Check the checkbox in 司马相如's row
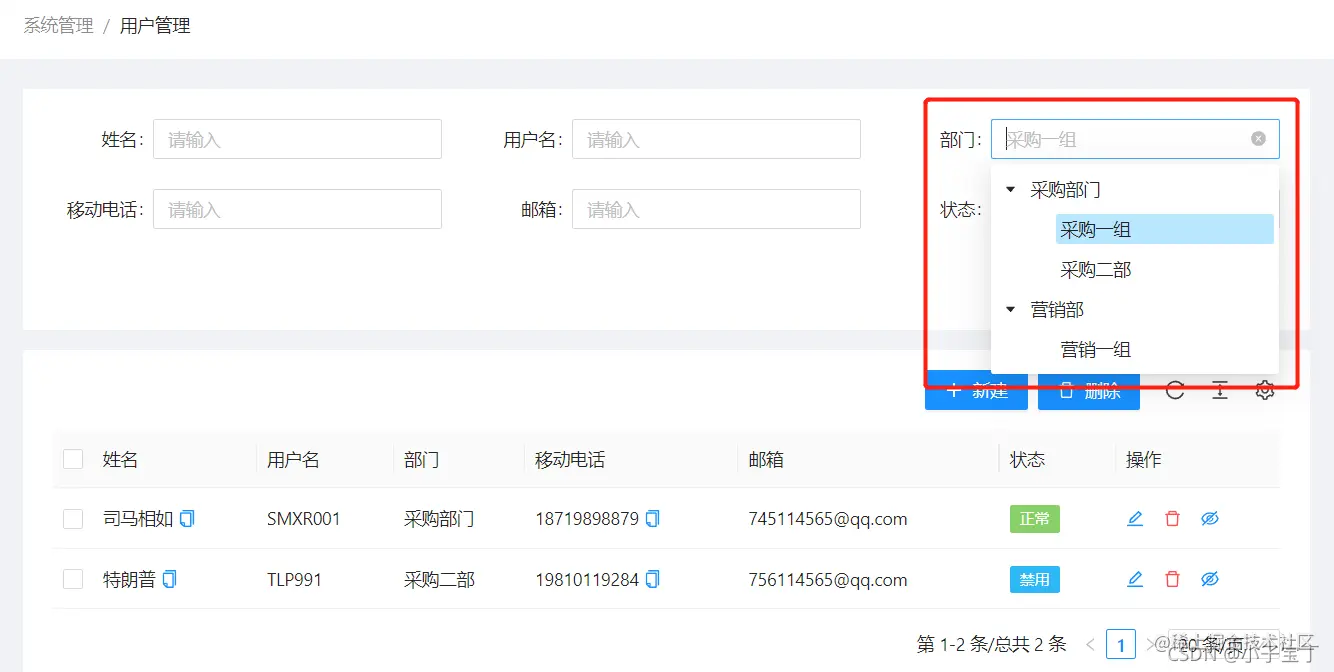 [x=72, y=518]
